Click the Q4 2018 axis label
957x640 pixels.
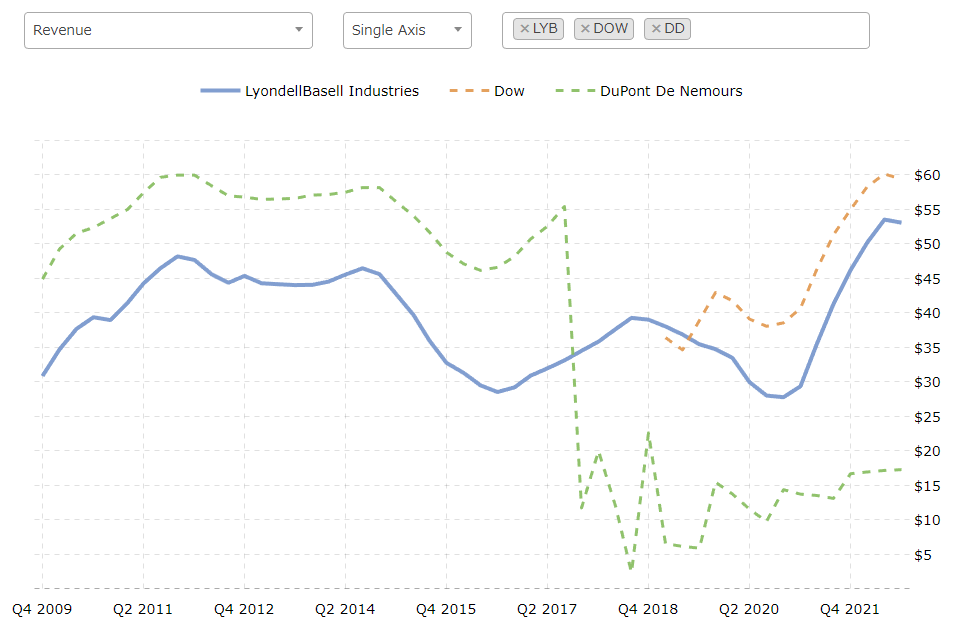pyautogui.click(x=648, y=609)
